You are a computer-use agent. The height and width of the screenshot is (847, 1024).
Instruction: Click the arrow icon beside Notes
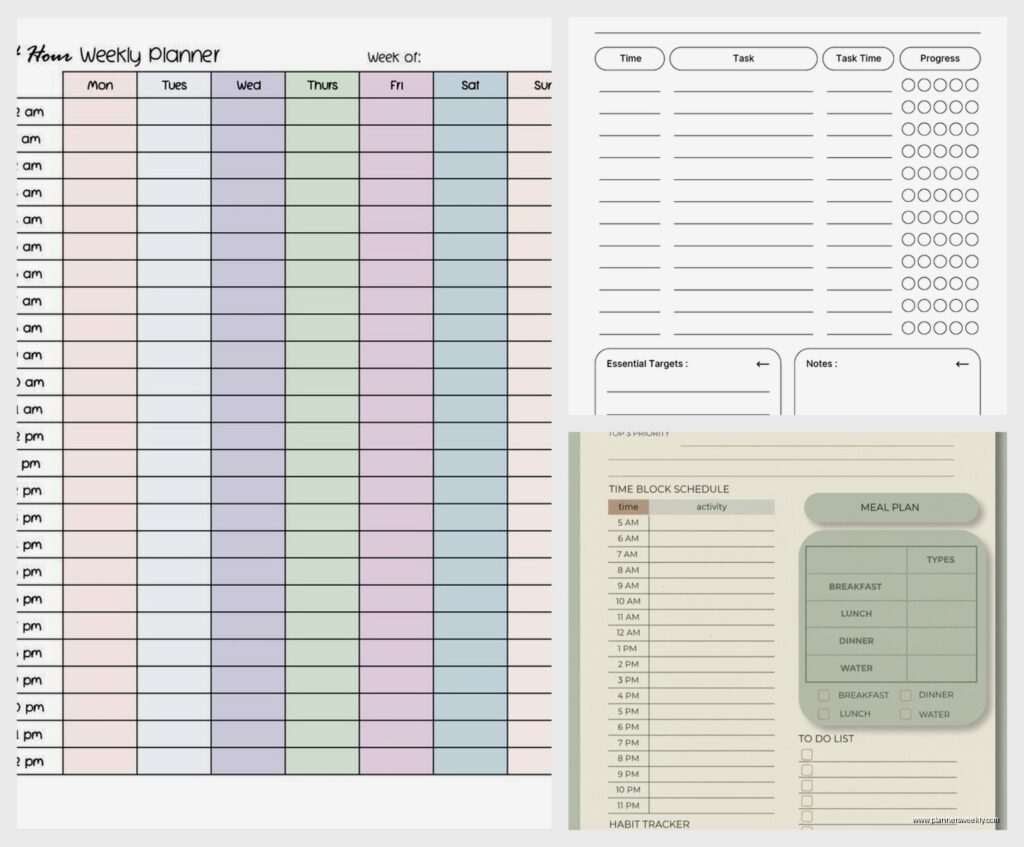click(962, 364)
